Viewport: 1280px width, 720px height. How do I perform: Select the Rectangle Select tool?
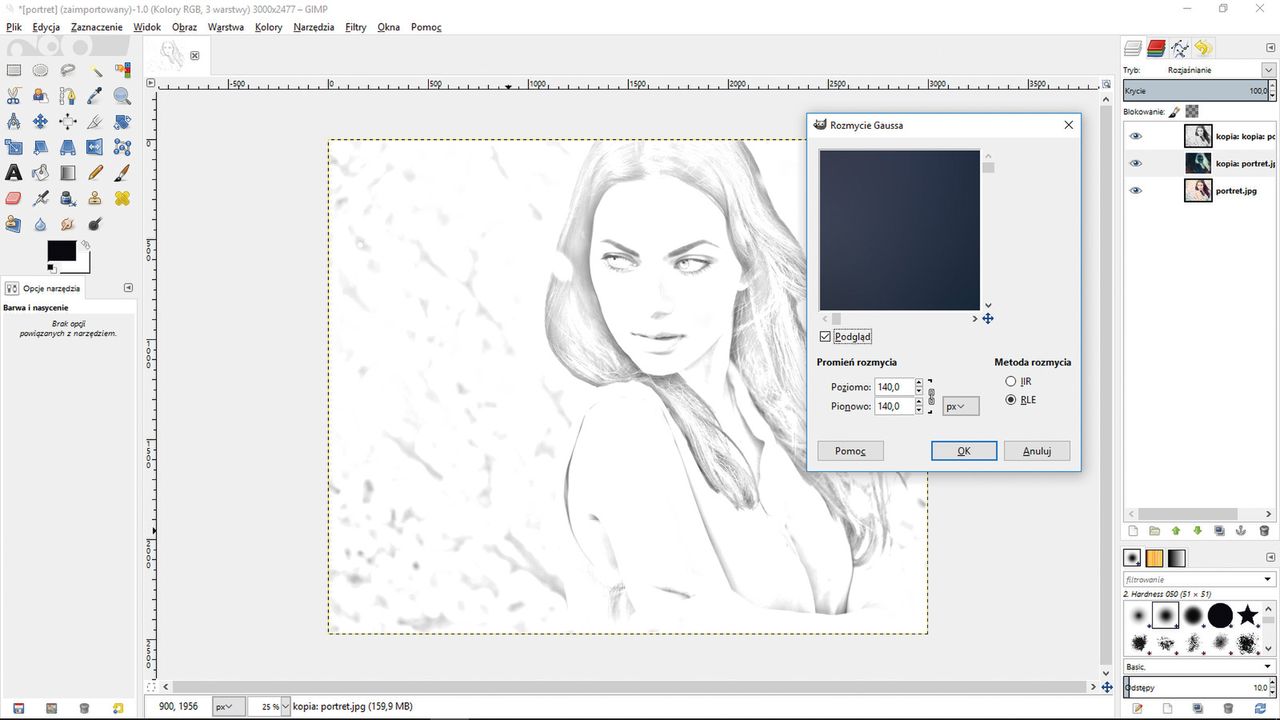point(14,70)
